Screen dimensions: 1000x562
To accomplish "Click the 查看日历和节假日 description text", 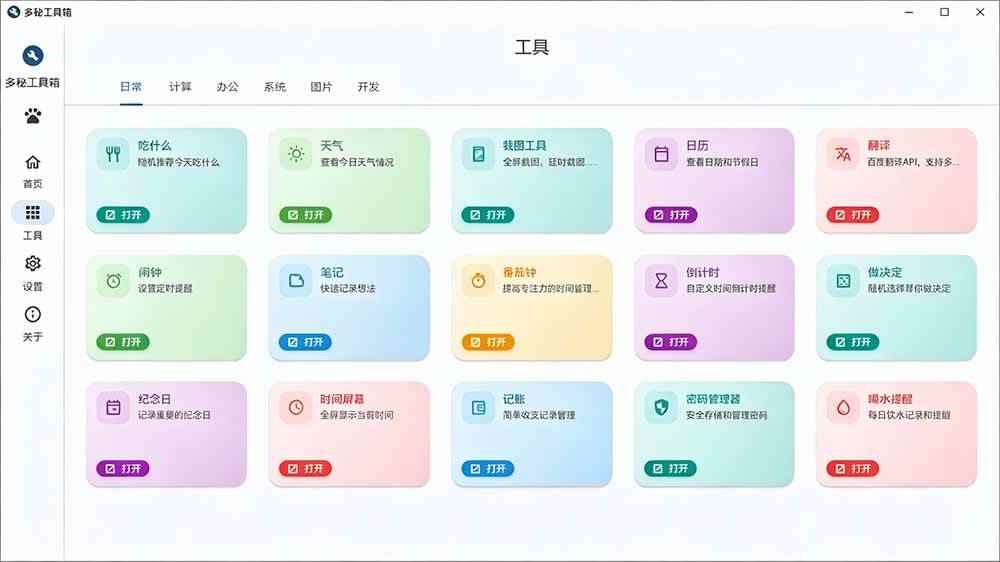I will 722,162.
